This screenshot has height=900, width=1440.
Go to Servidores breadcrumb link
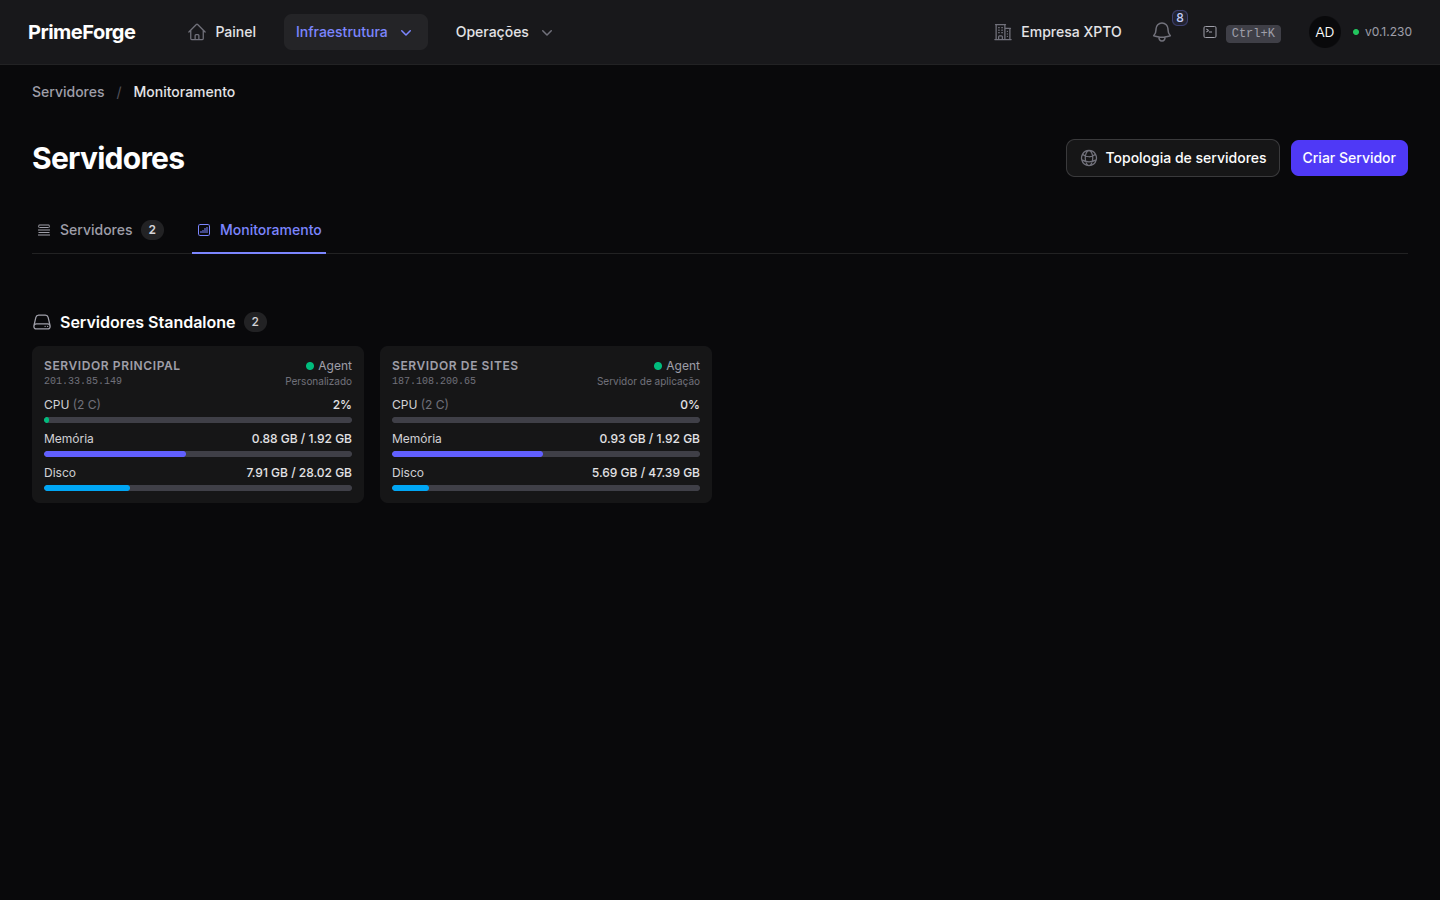point(68,92)
